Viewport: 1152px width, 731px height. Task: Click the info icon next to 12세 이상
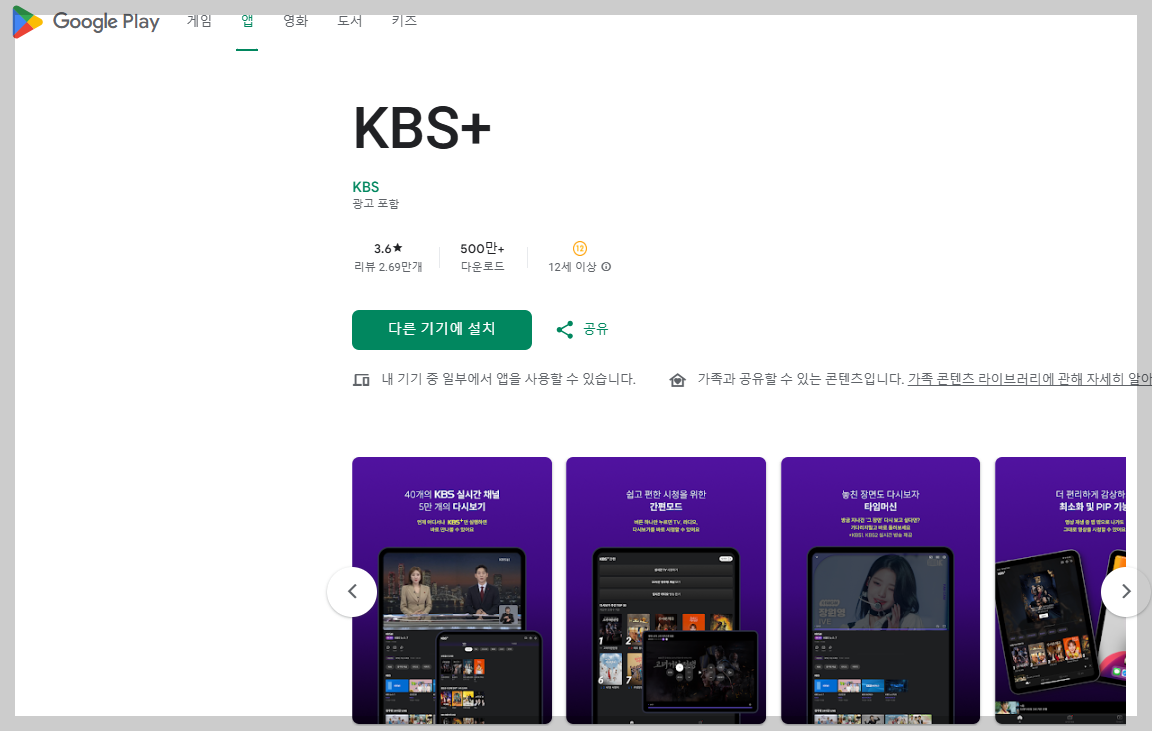click(606, 267)
